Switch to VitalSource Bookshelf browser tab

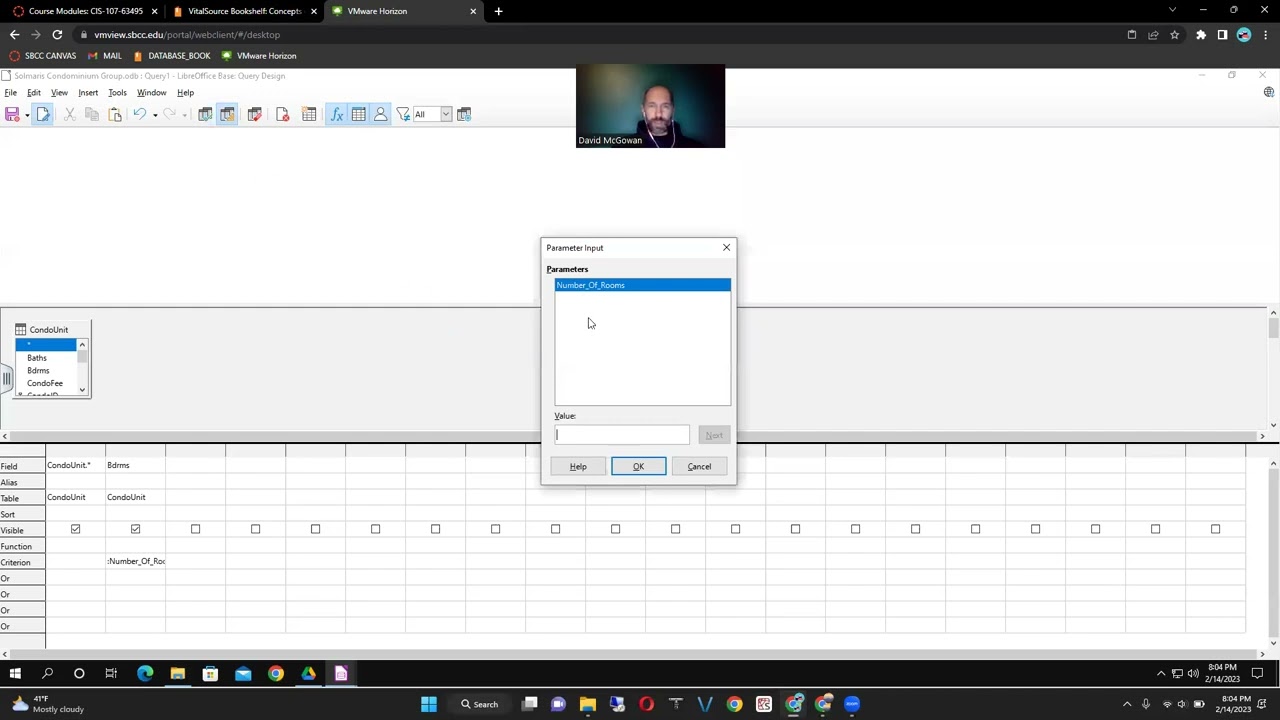pos(245,11)
